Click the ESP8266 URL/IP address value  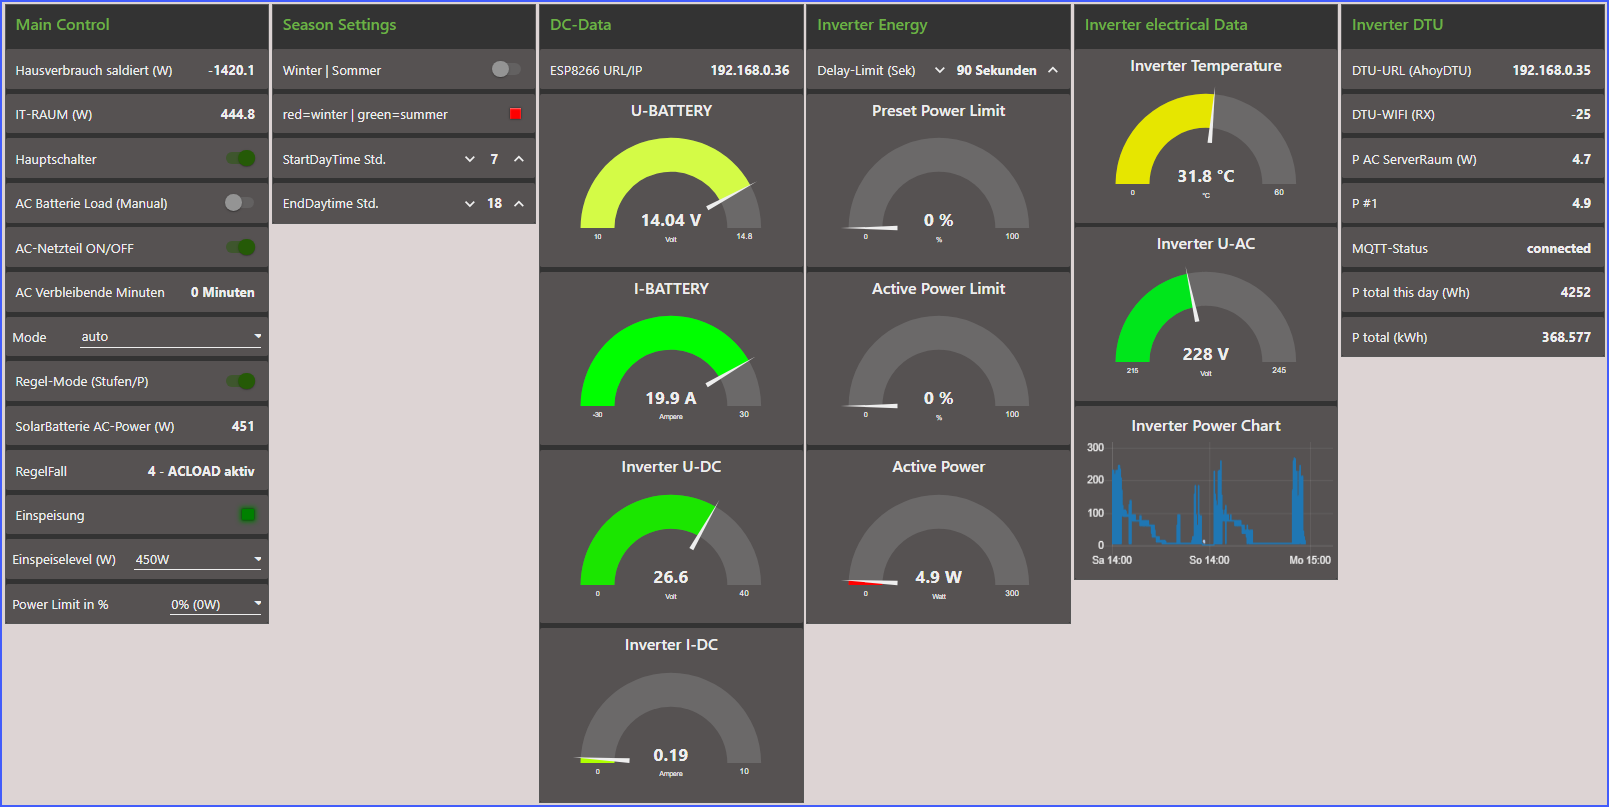click(749, 70)
